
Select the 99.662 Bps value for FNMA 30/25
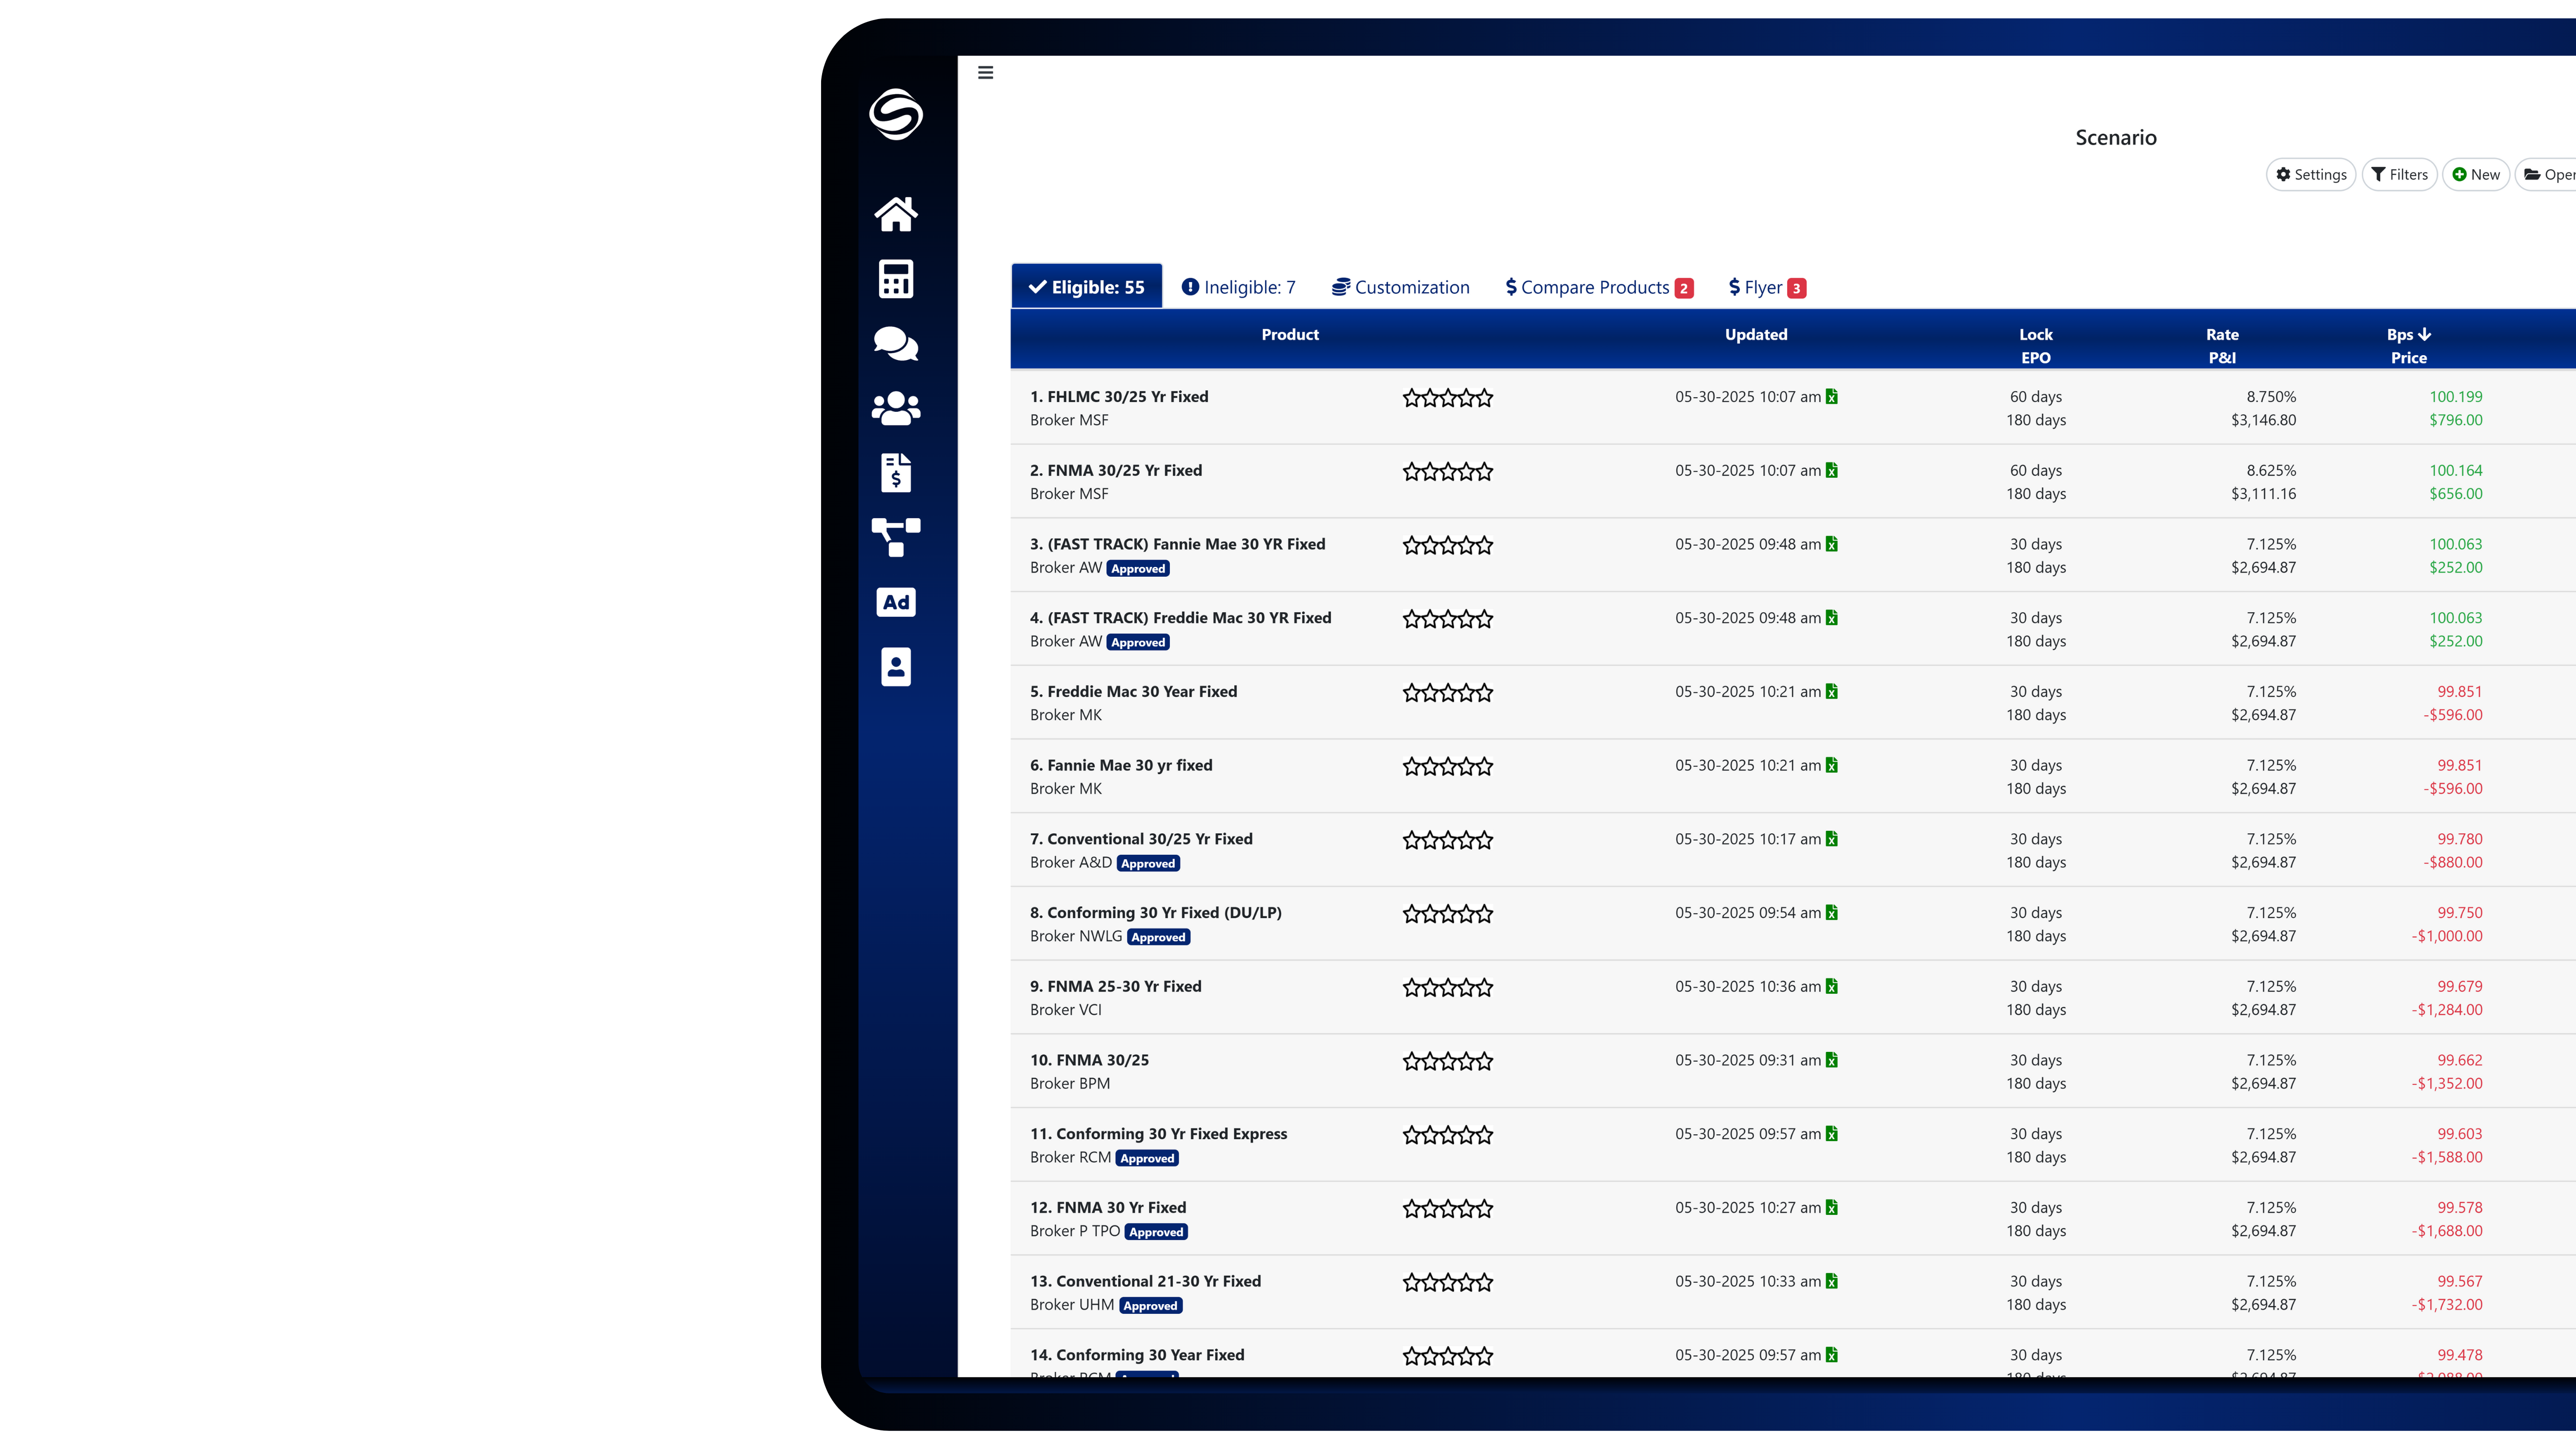coord(2459,1060)
